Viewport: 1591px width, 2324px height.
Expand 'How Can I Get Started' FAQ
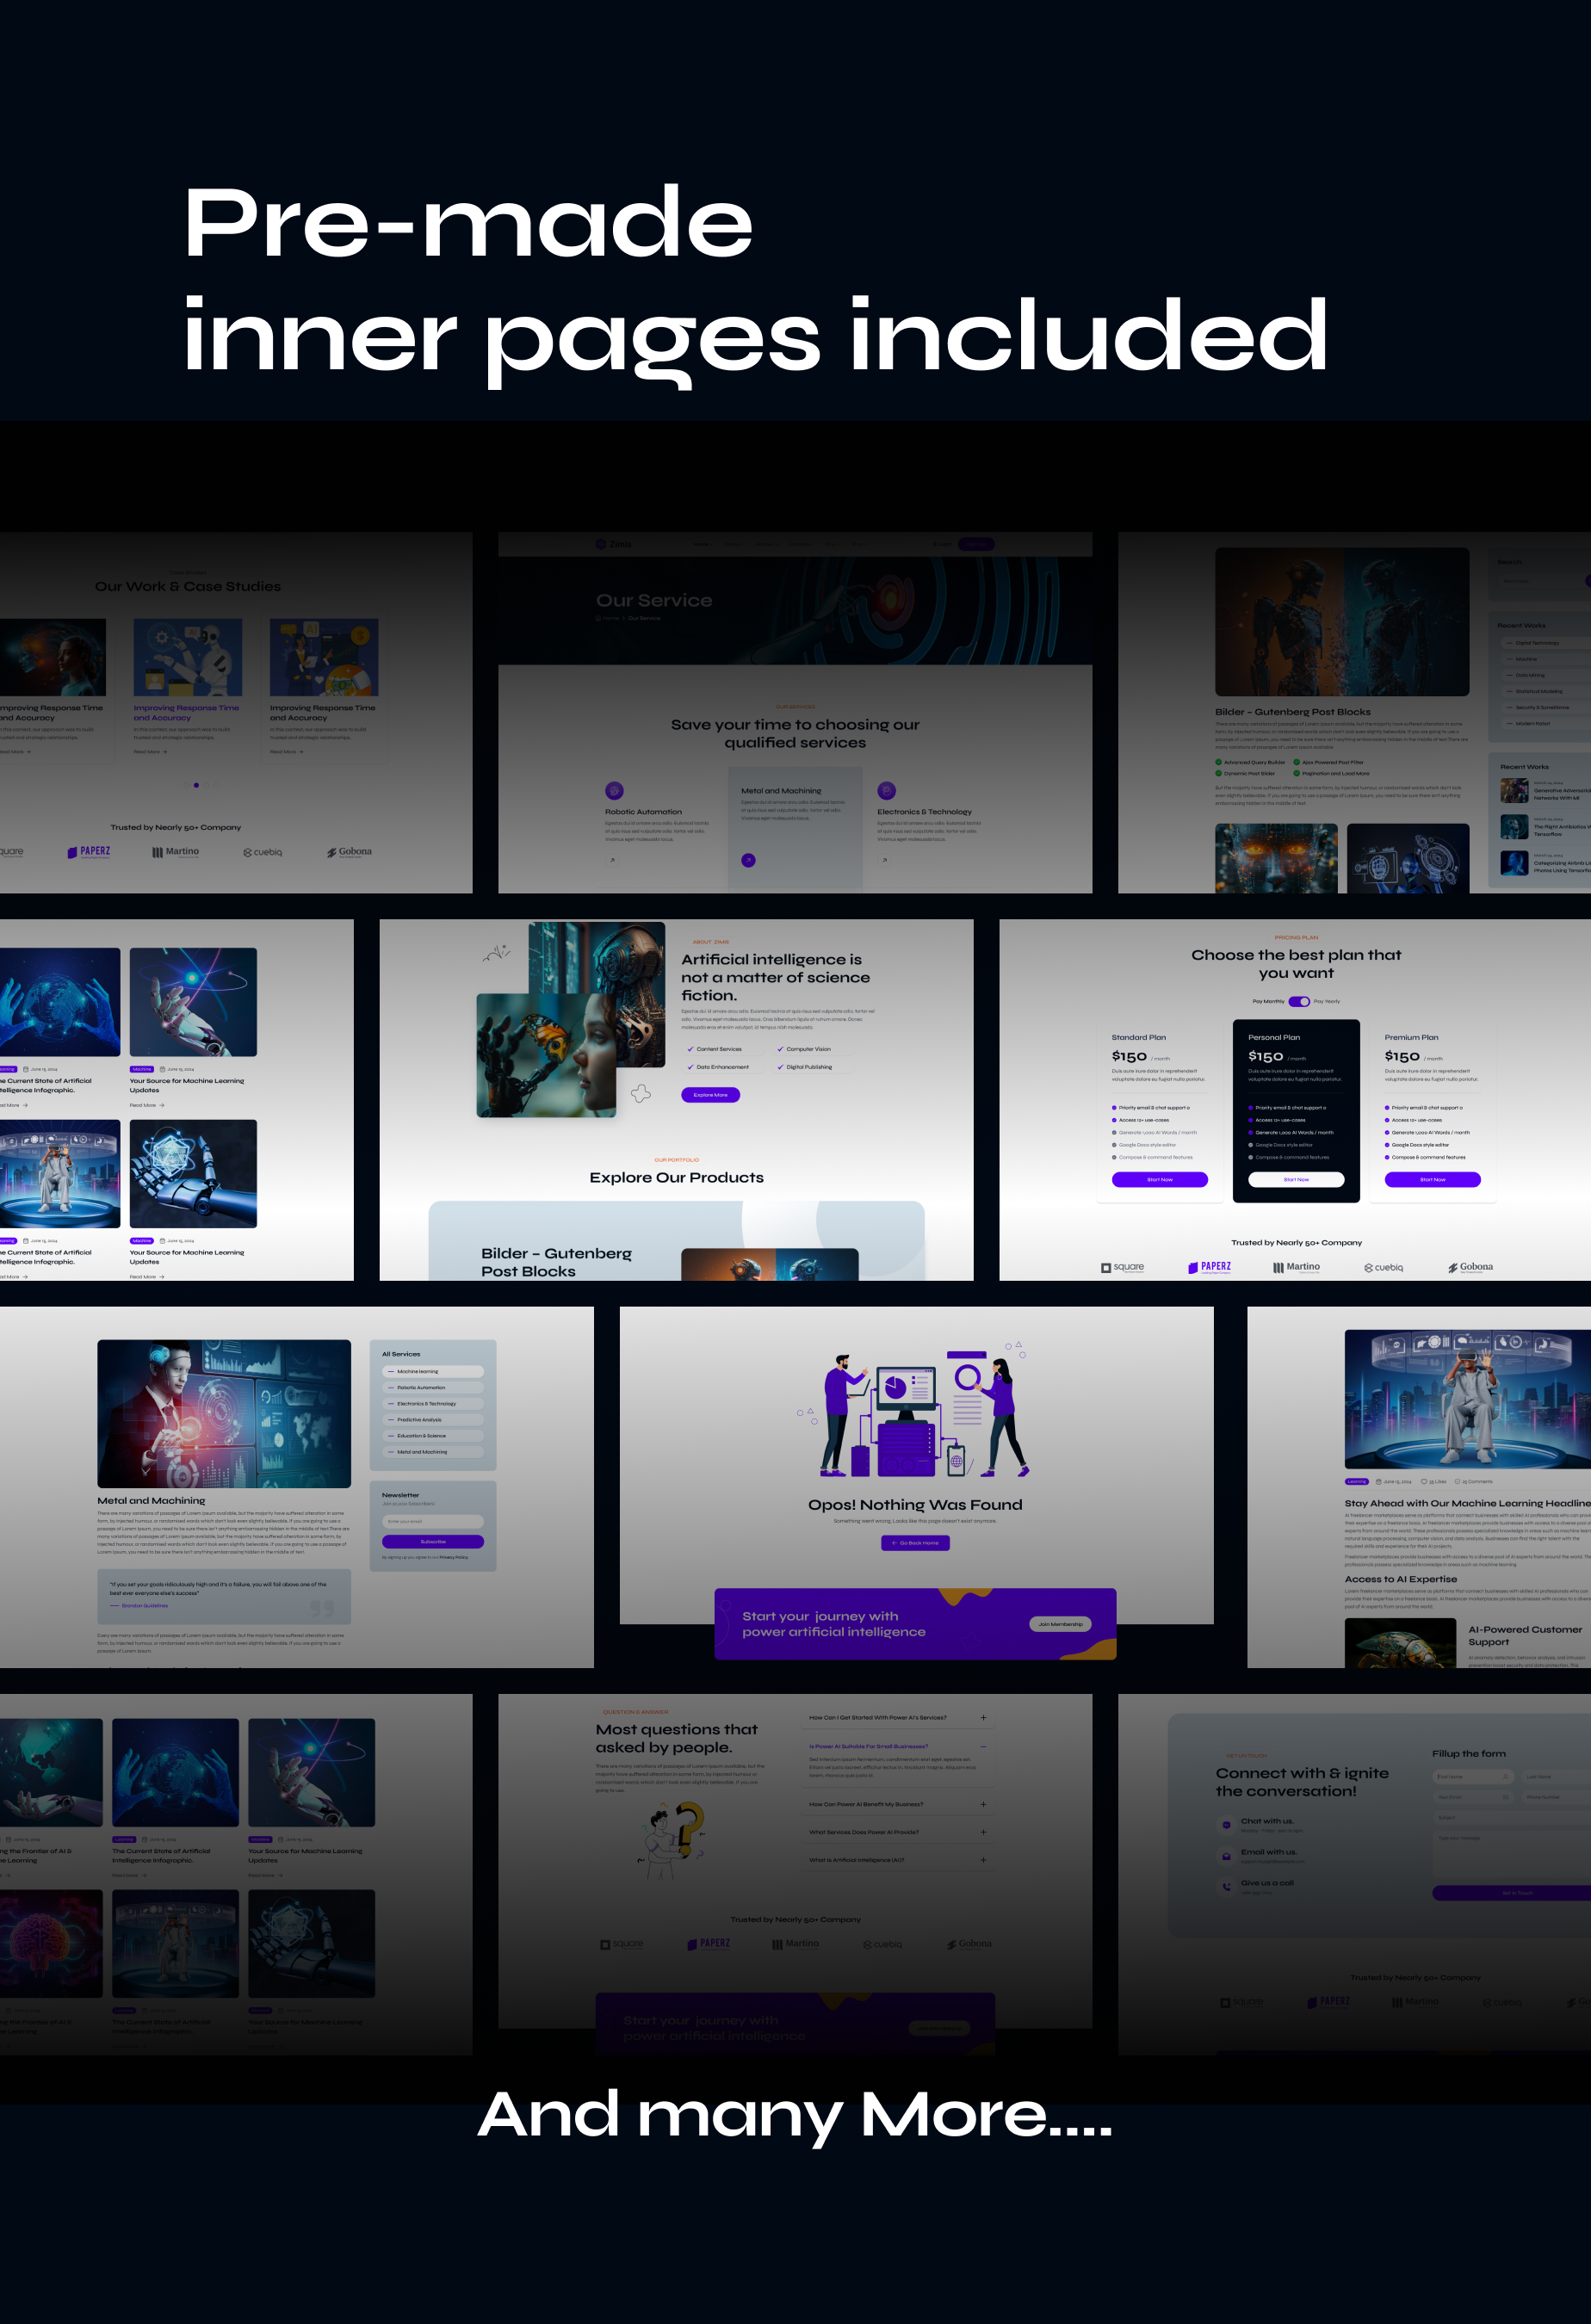983,1717
